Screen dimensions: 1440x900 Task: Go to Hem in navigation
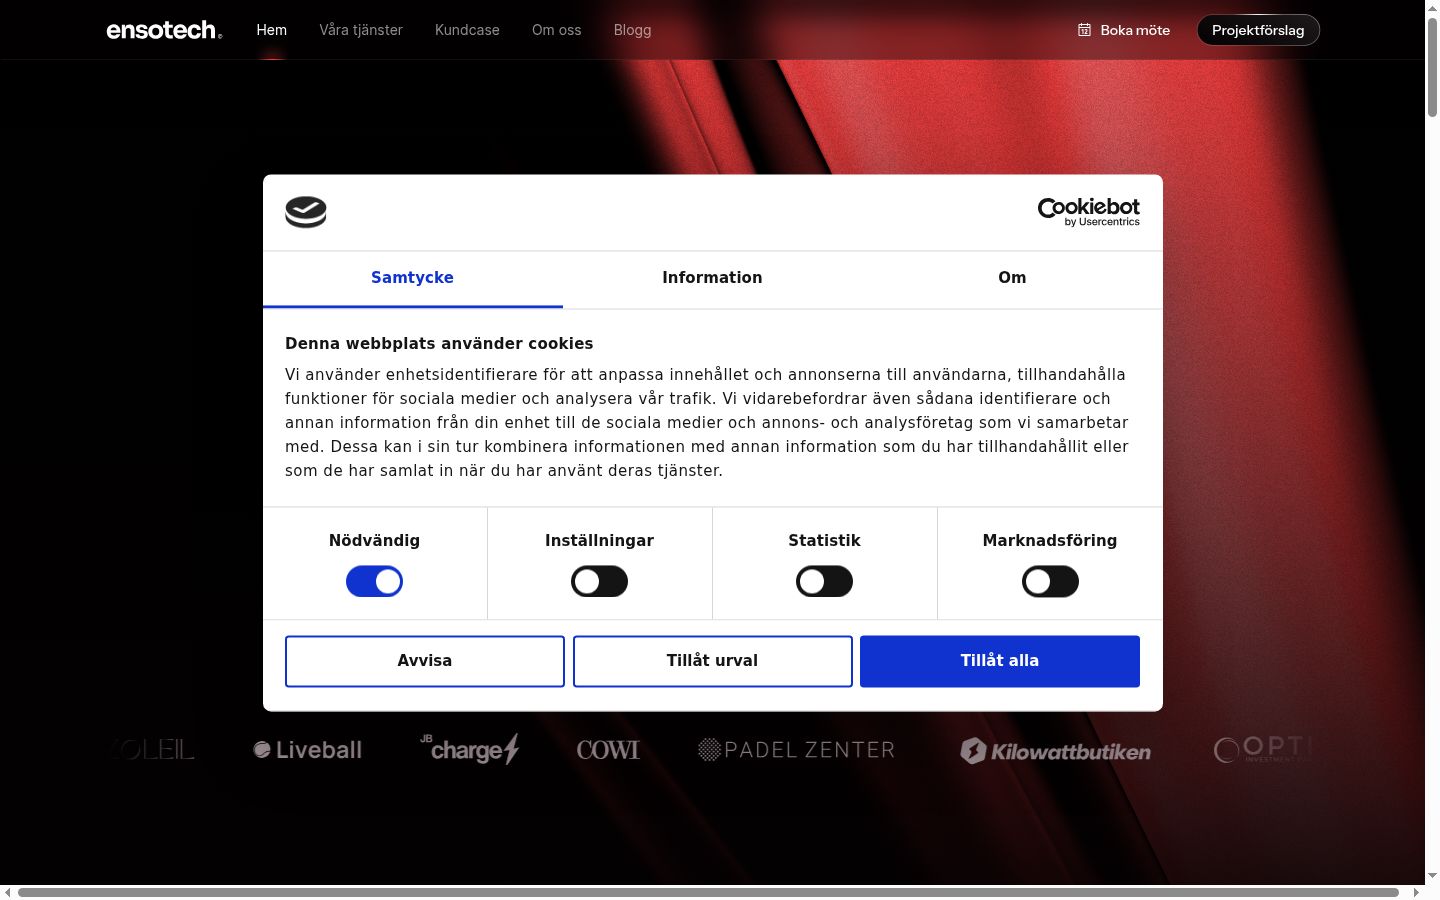pyautogui.click(x=272, y=30)
